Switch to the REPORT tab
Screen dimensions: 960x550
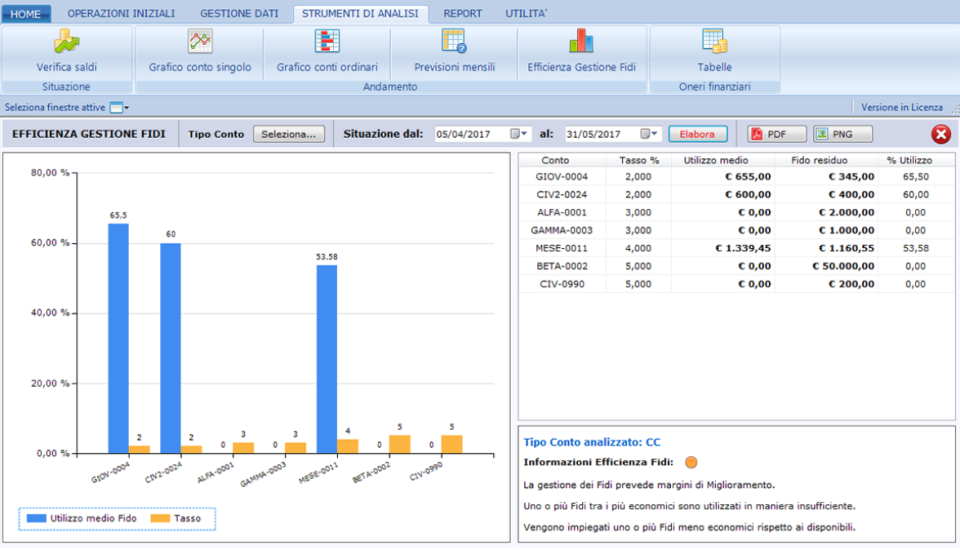[x=462, y=14]
